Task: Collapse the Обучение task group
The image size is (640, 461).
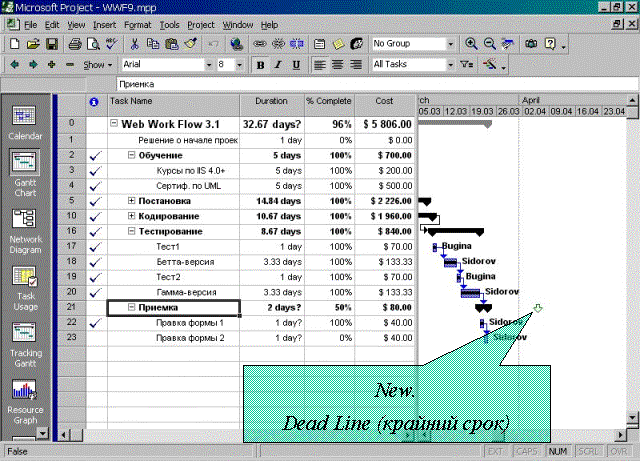Action: tap(131, 155)
